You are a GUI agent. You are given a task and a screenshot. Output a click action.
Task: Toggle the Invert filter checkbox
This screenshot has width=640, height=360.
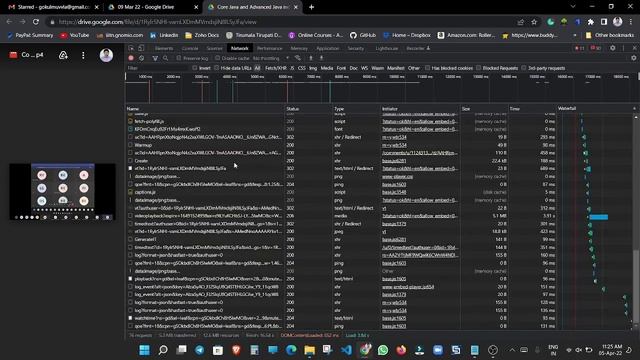(x=195, y=68)
